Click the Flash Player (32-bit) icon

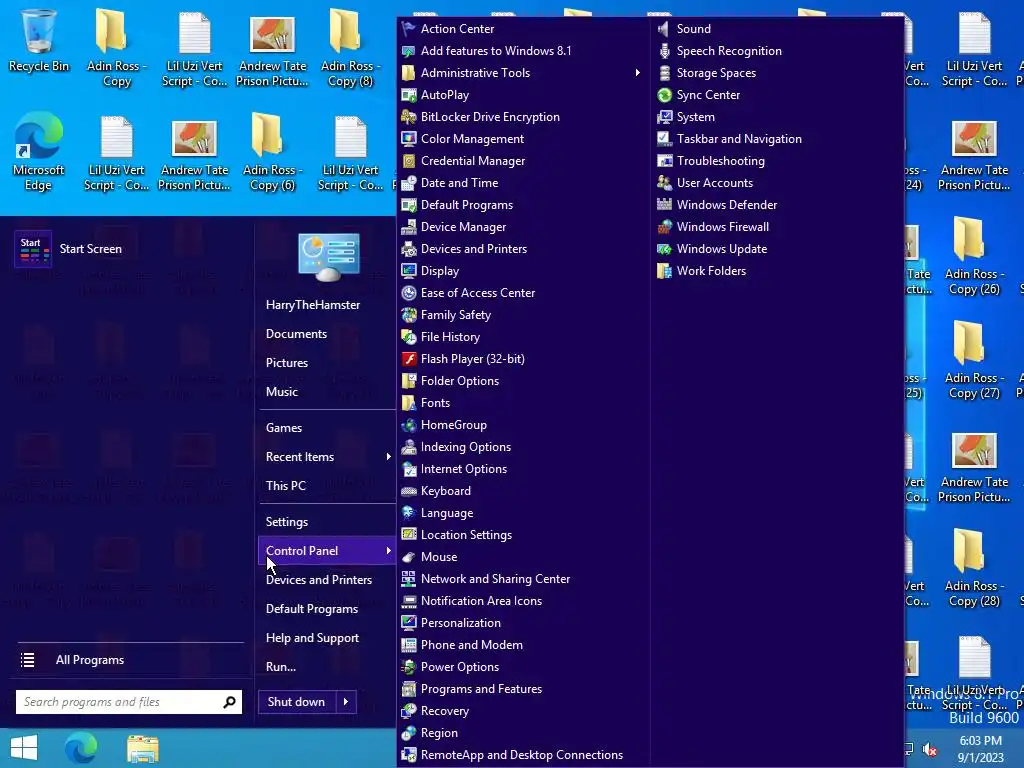pyautogui.click(x=408, y=359)
